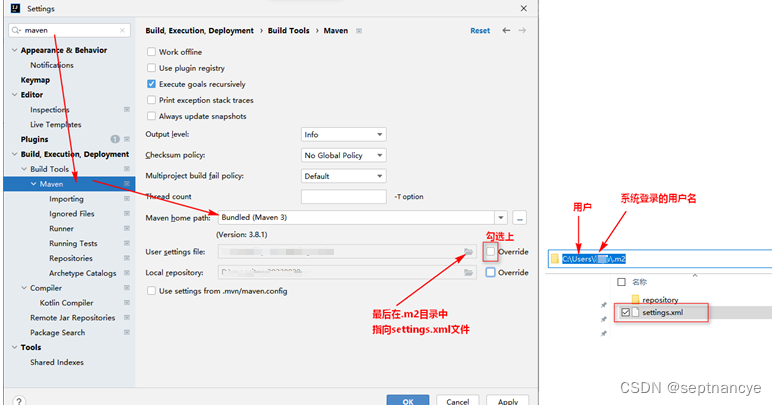The height and width of the screenshot is (405, 776).
Task: Click the project icon beside Ignored Files
Action: [x=127, y=213]
